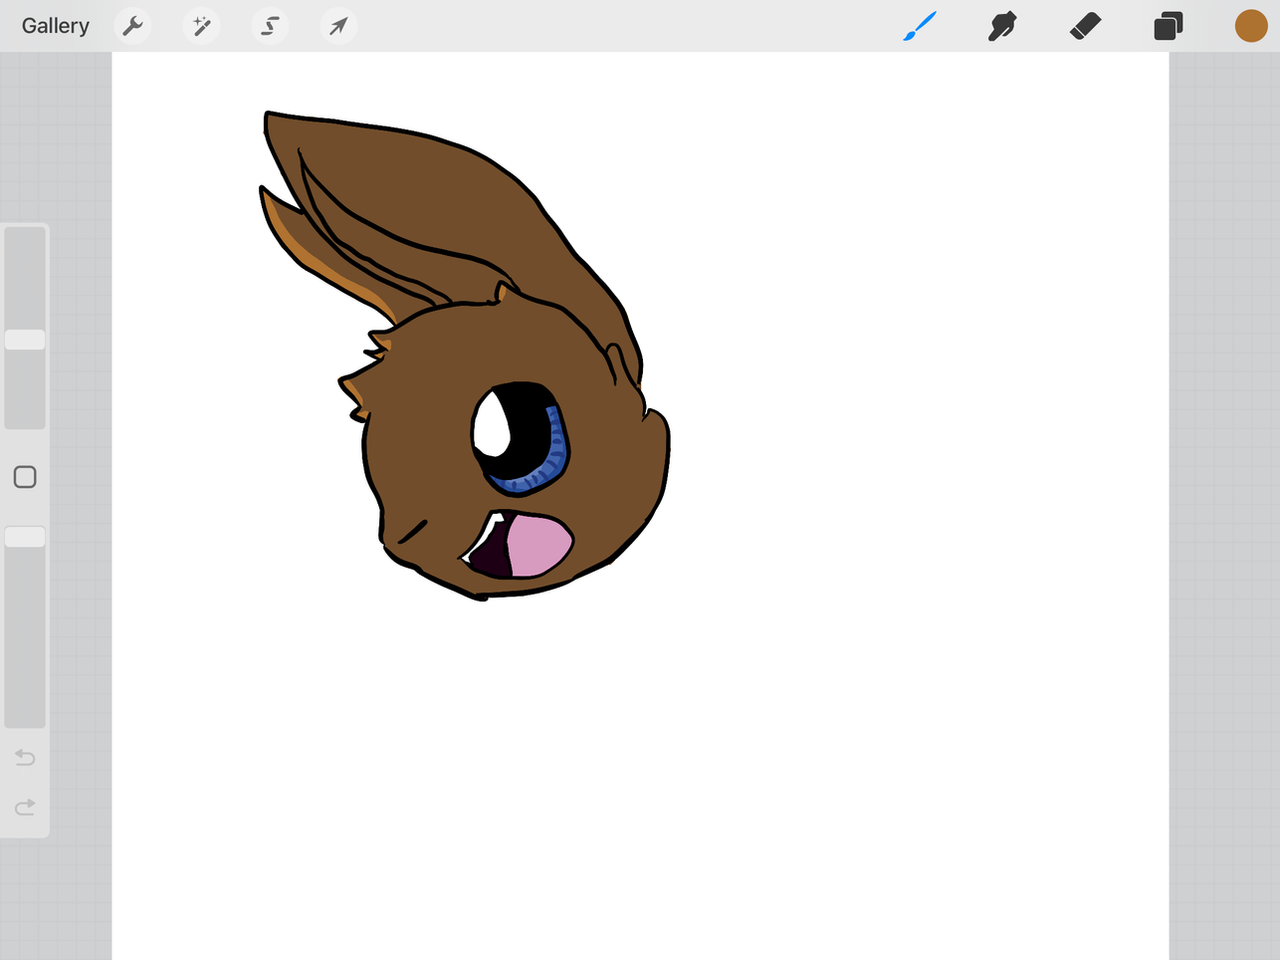Activate the Transform arrow tool

coord(339,26)
